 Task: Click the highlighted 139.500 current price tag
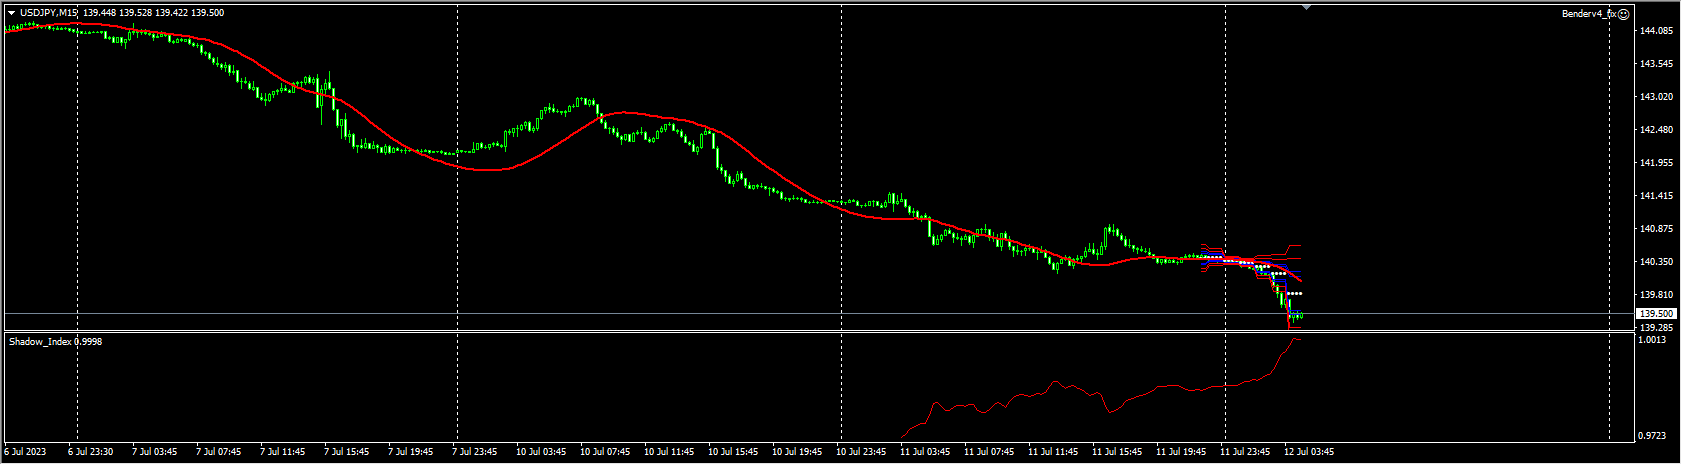point(1656,314)
